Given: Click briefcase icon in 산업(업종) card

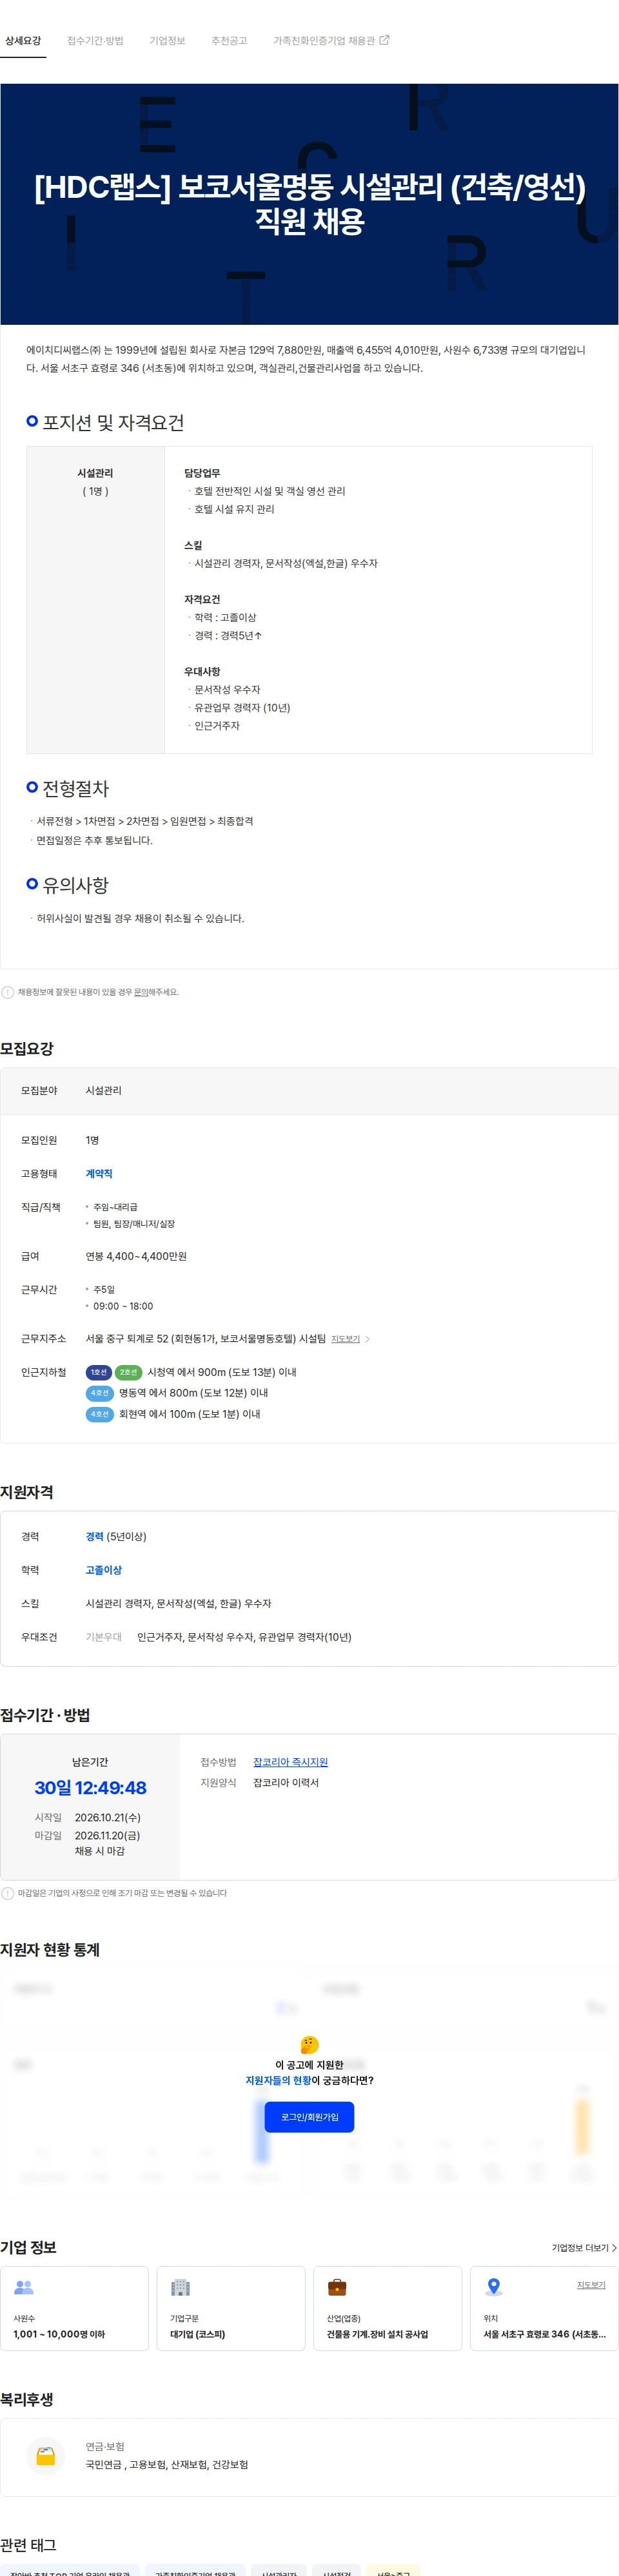Looking at the screenshot, I should (337, 2287).
